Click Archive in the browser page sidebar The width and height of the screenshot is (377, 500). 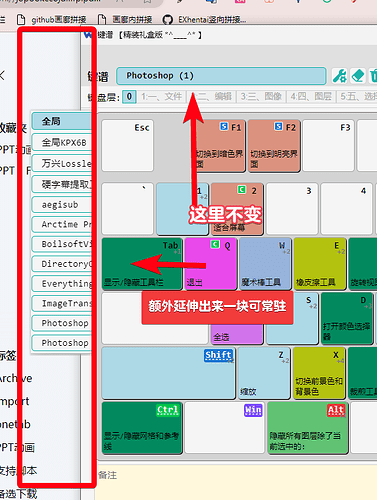(x=16, y=378)
